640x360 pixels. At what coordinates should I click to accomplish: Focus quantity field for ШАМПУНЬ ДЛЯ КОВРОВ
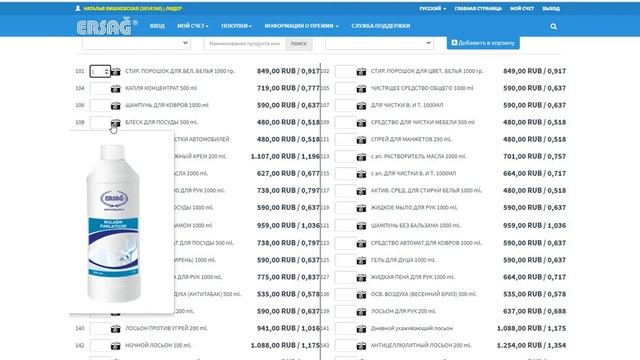(x=100, y=106)
